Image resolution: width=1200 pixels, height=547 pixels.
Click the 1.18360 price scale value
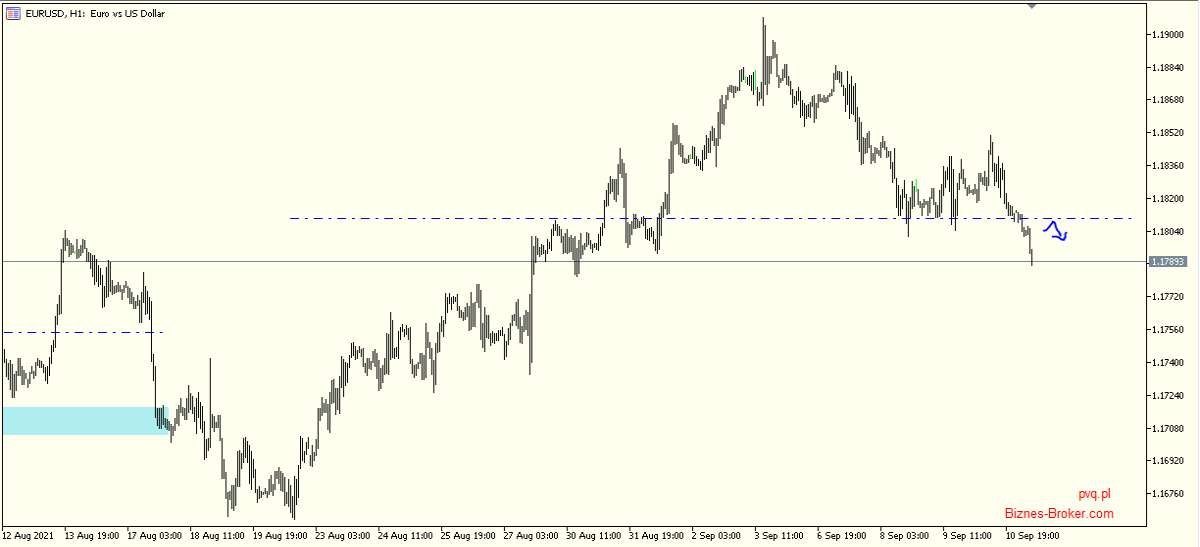tap(1167, 166)
